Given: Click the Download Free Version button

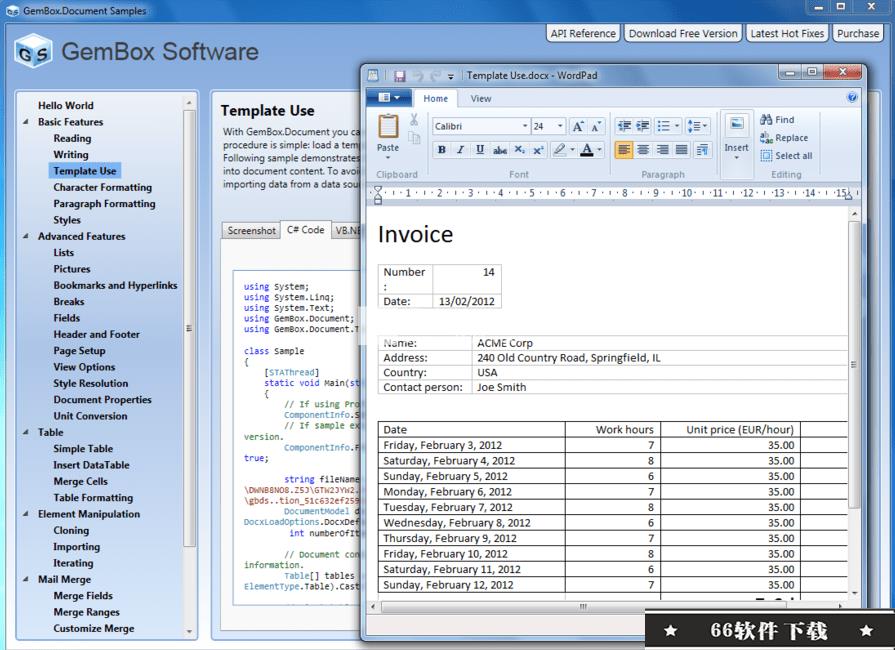Looking at the screenshot, I should pyautogui.click(x=683, y=33).
